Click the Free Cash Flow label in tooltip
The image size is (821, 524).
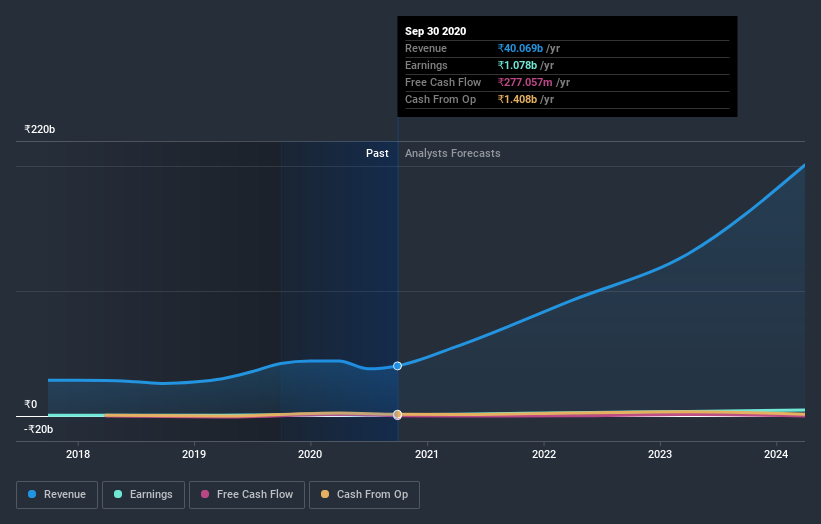coord(443,82)
